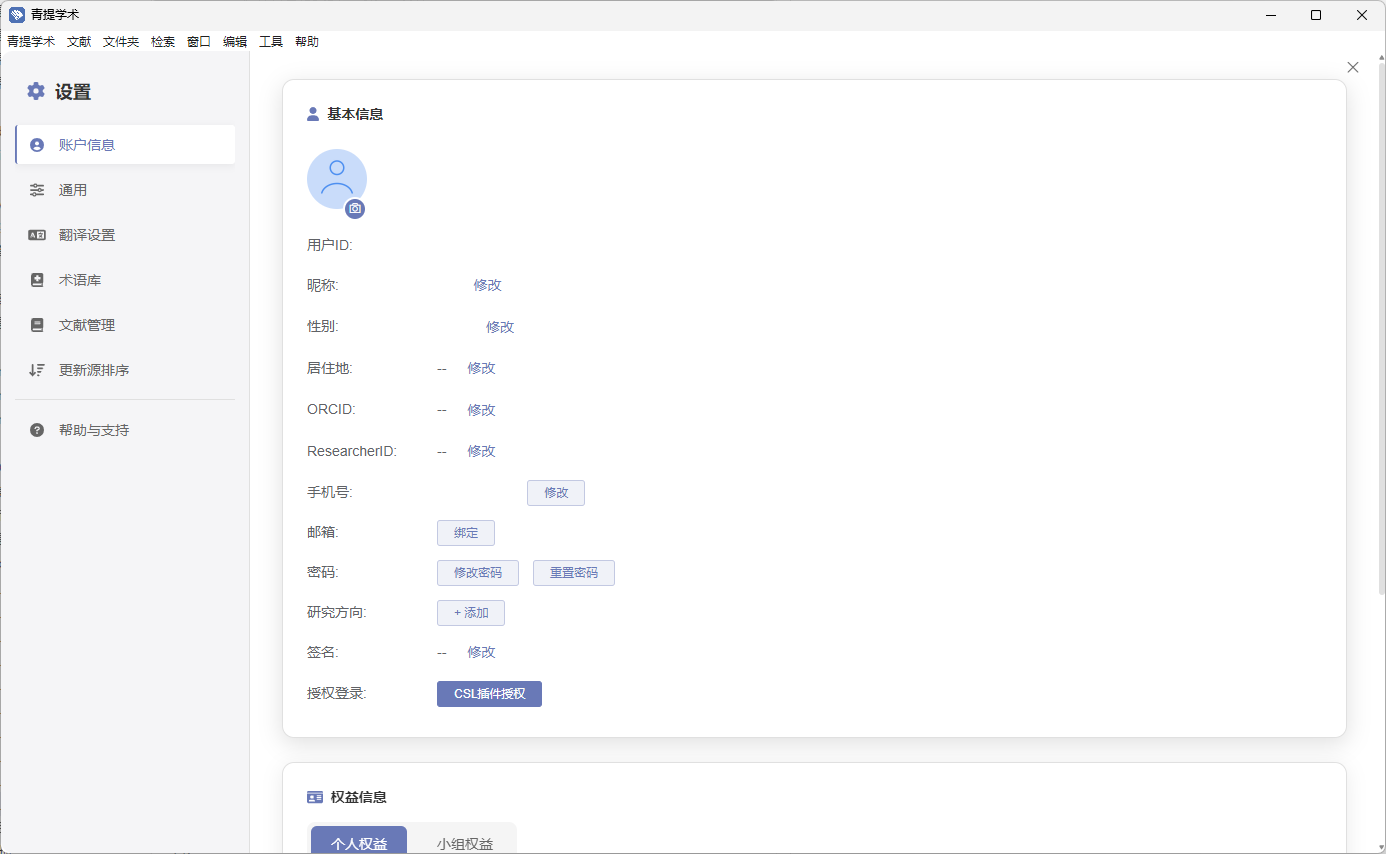The height and width of the screenshot is (854, 1386).
Task: Click the 修改密码 button
Action: click(478, 573)
